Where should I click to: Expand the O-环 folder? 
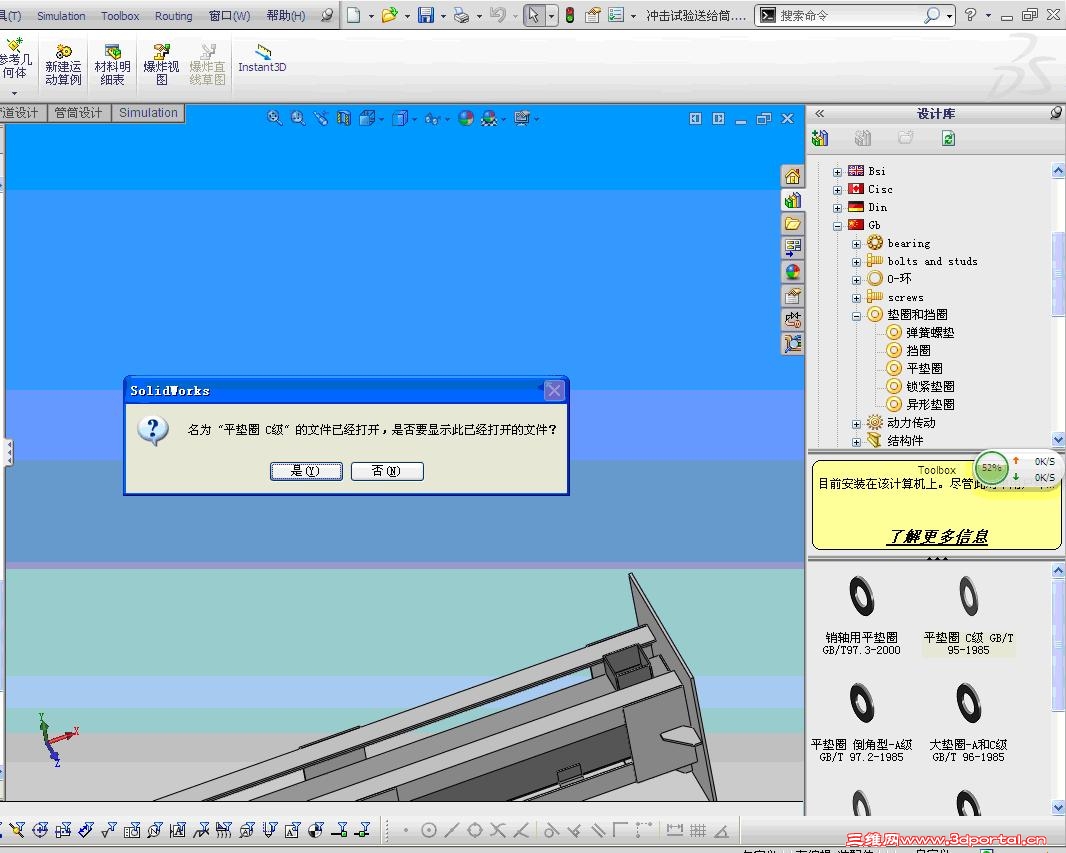point(857,280)
